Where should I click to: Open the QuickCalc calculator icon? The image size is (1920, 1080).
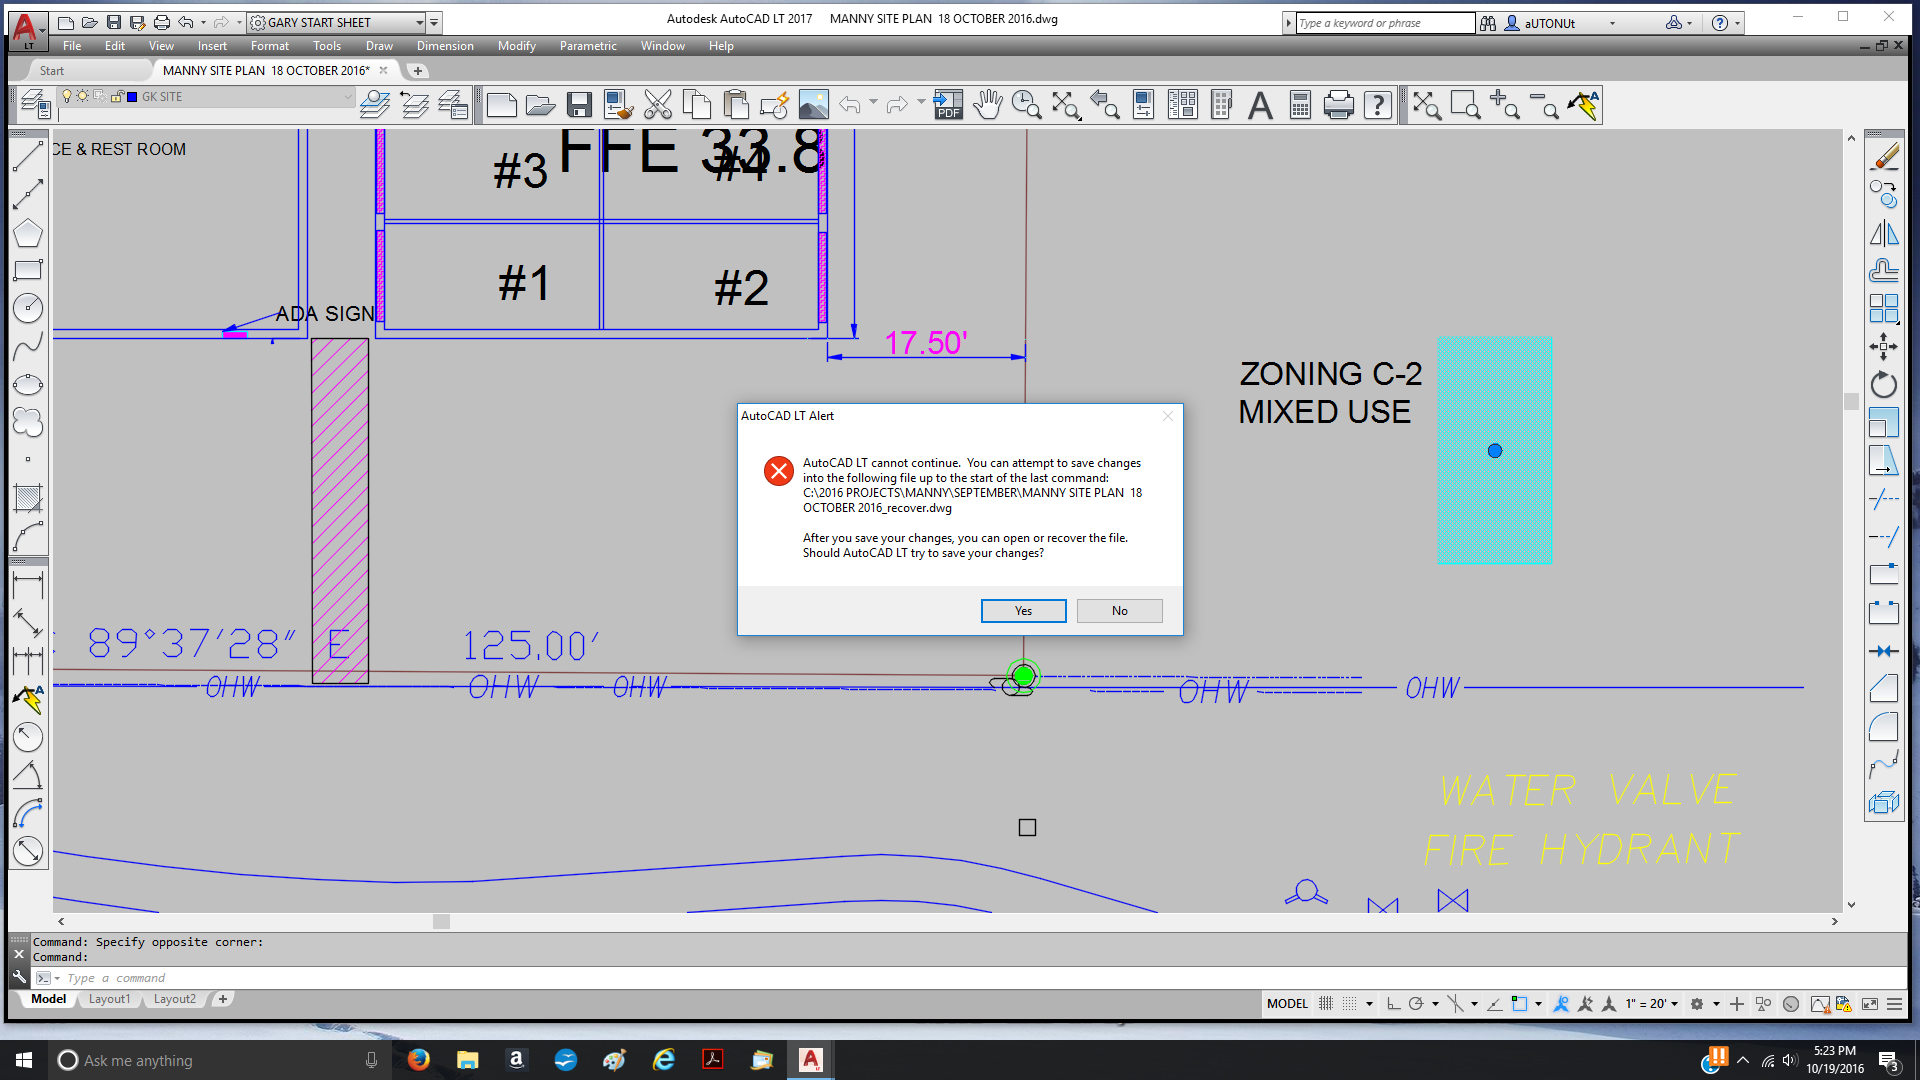[x=1299, y=104]
